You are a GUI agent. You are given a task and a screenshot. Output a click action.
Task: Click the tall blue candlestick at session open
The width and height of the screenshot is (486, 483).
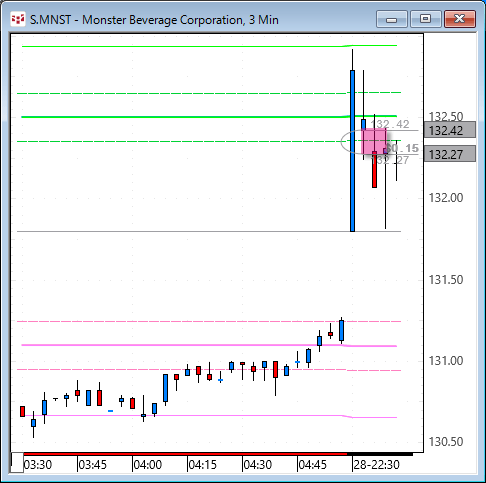(352, 151)
